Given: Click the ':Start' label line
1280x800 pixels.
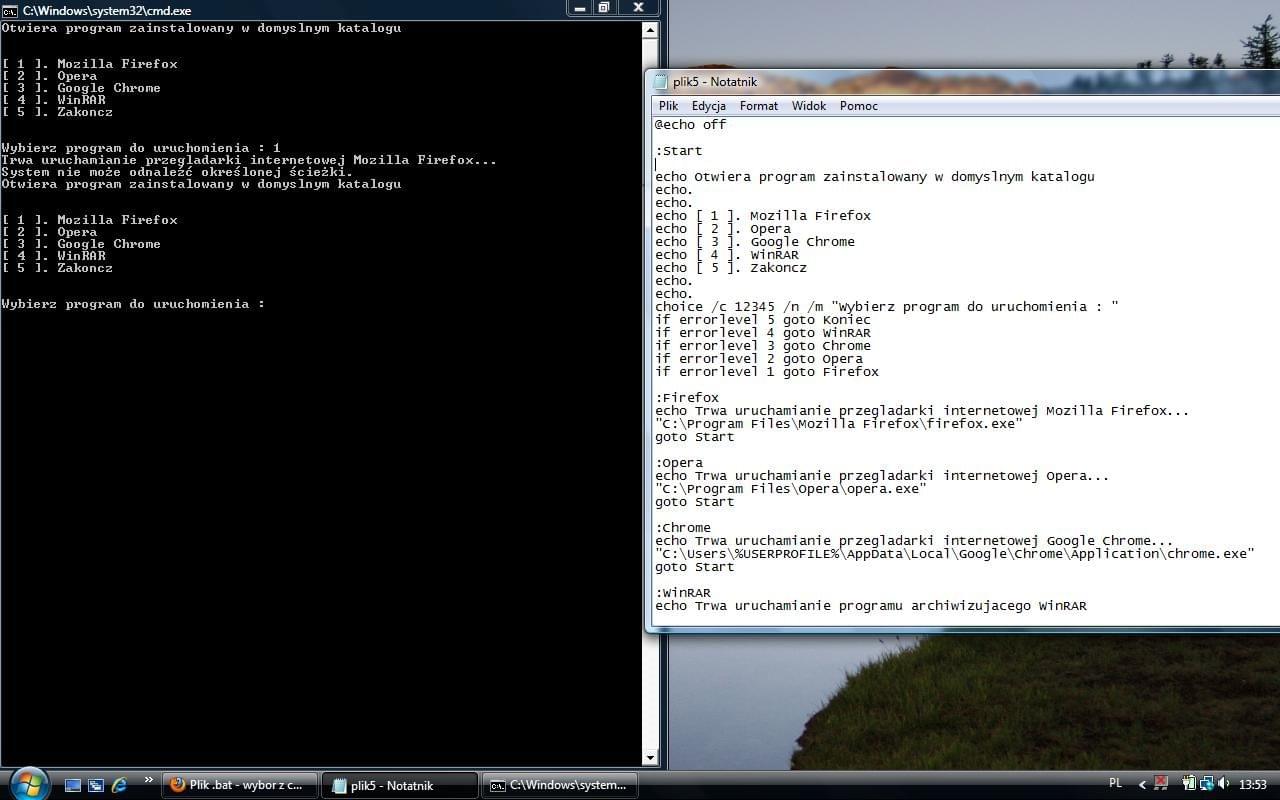Looking at the screenshot, I should tap(679, 151).
